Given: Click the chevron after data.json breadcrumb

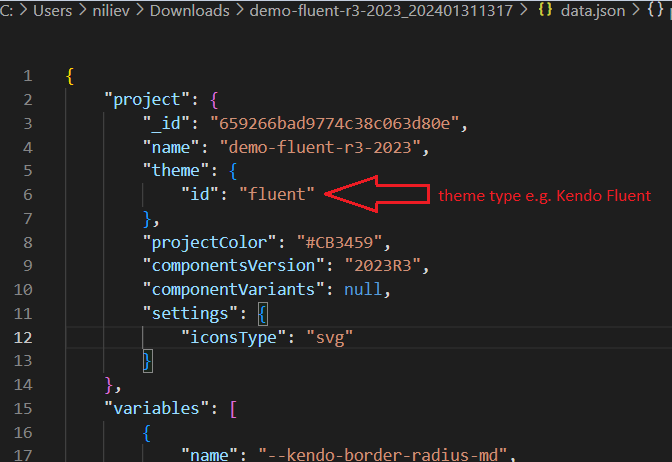Looking at the screenshot, I should tap(636, 10).
